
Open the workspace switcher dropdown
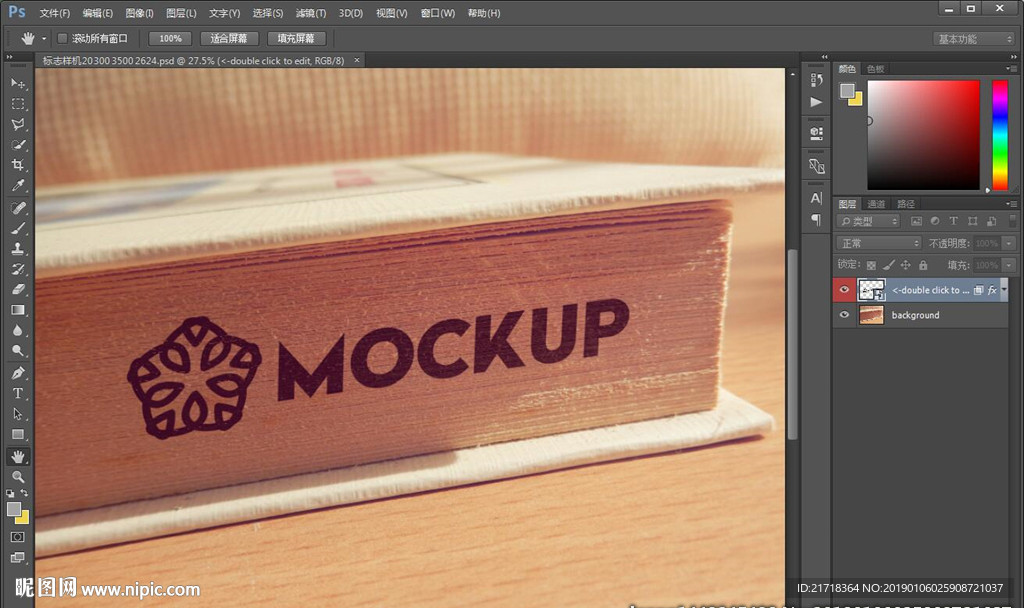pos(974,39)
